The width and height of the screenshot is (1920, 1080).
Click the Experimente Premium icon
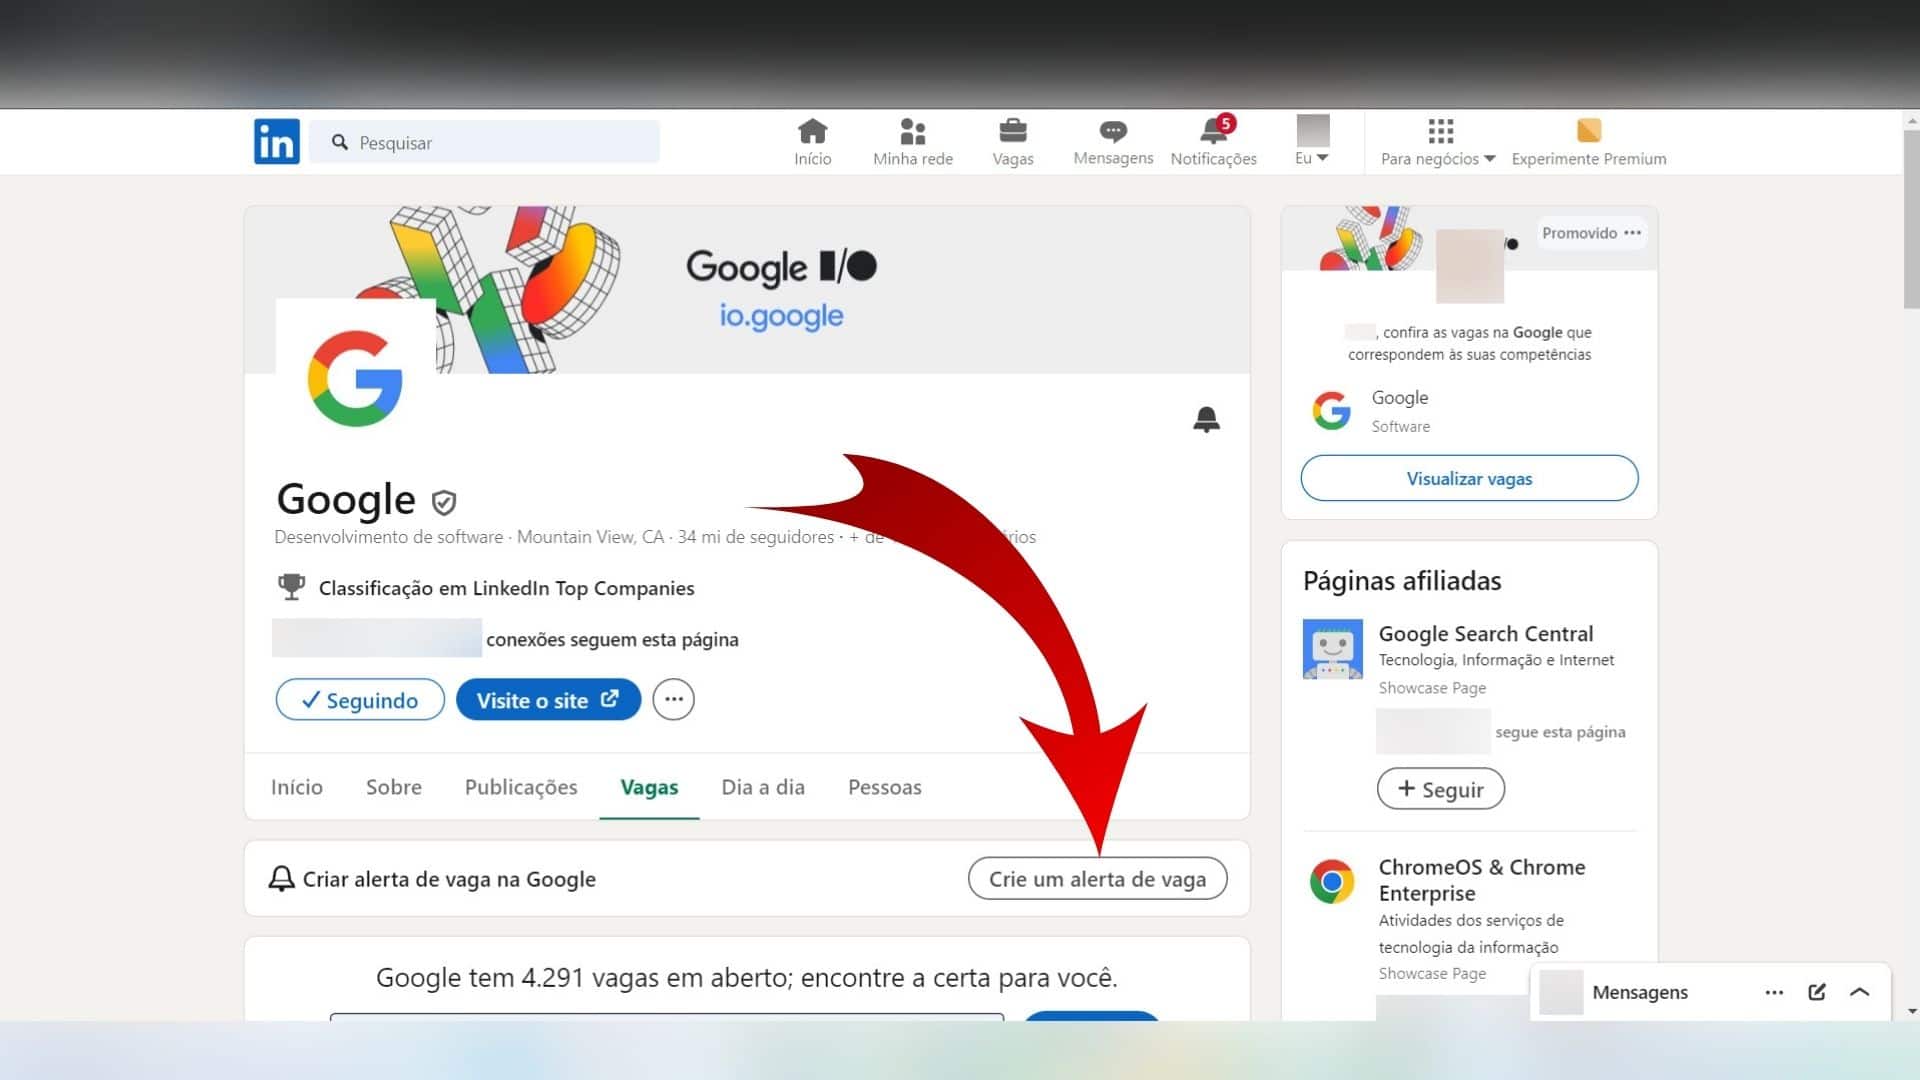1589,130
